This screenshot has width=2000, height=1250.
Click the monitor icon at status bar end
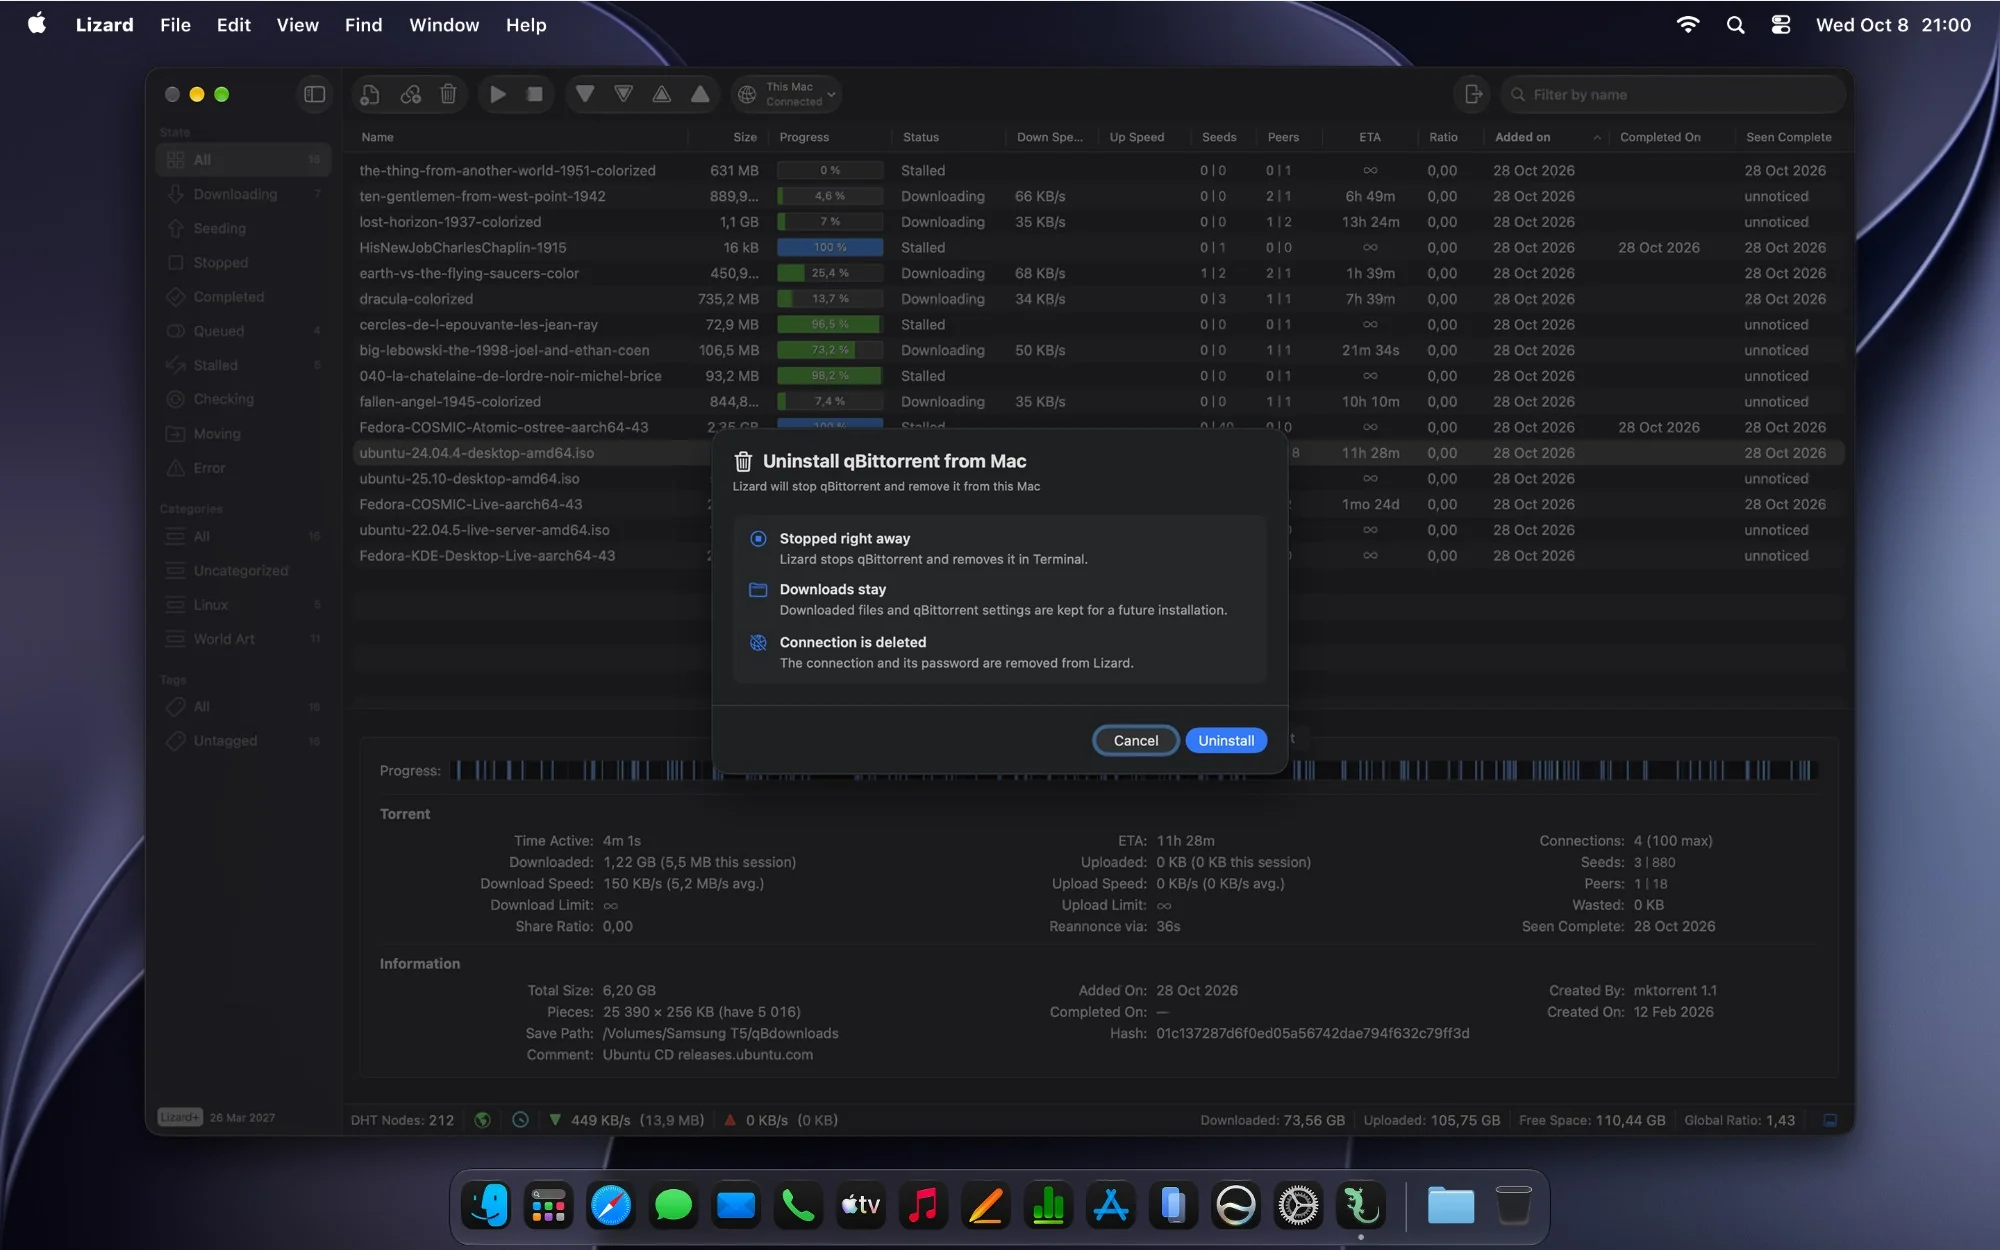point(1830,1120)
